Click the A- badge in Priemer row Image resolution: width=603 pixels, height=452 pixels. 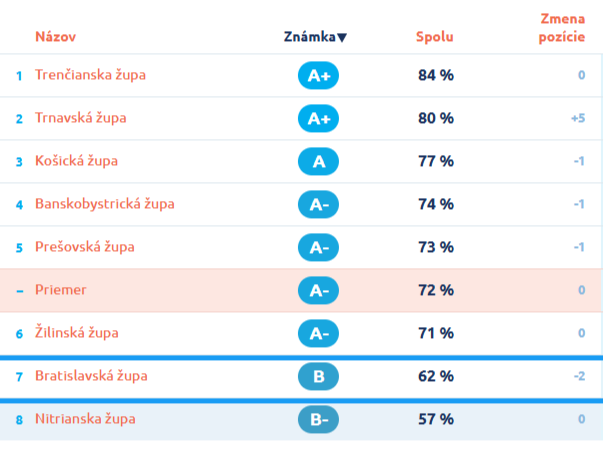click(x=318, y=290)
